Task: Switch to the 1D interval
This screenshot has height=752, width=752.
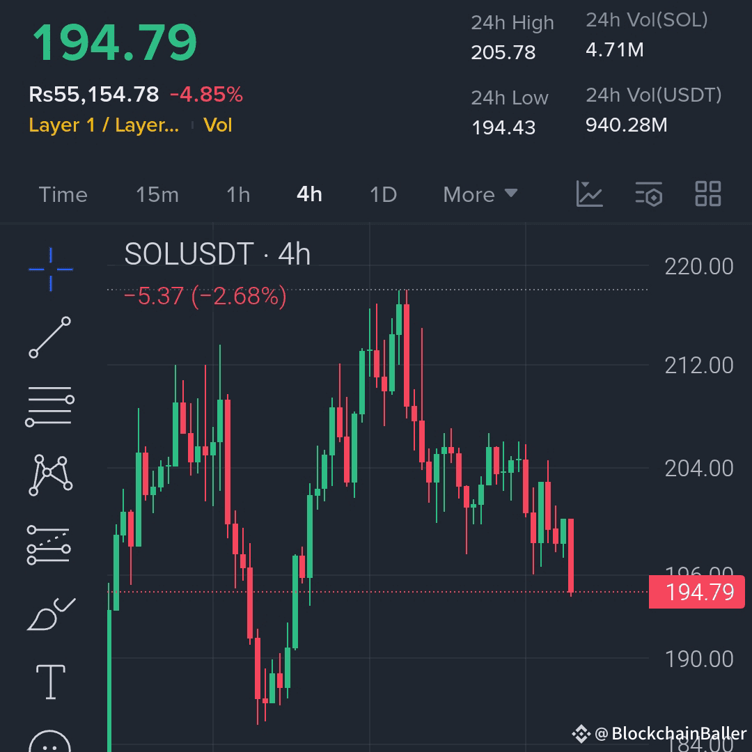Action: pyautogui.click(x=383, y=194)
